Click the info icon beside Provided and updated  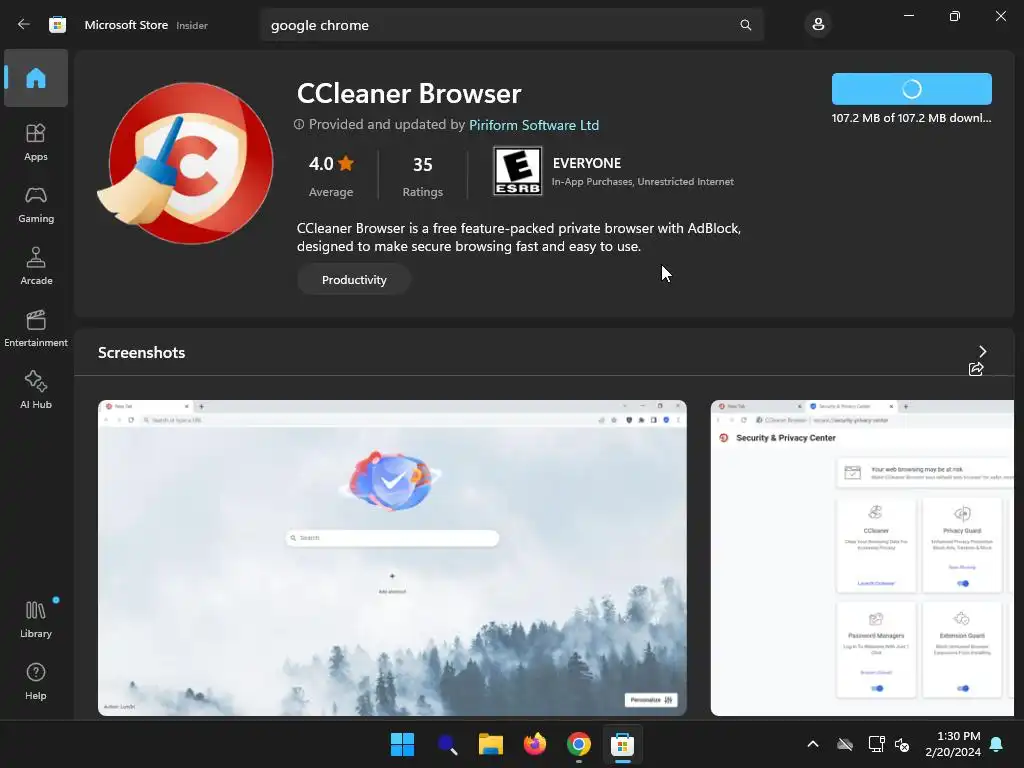pos(299,124)
